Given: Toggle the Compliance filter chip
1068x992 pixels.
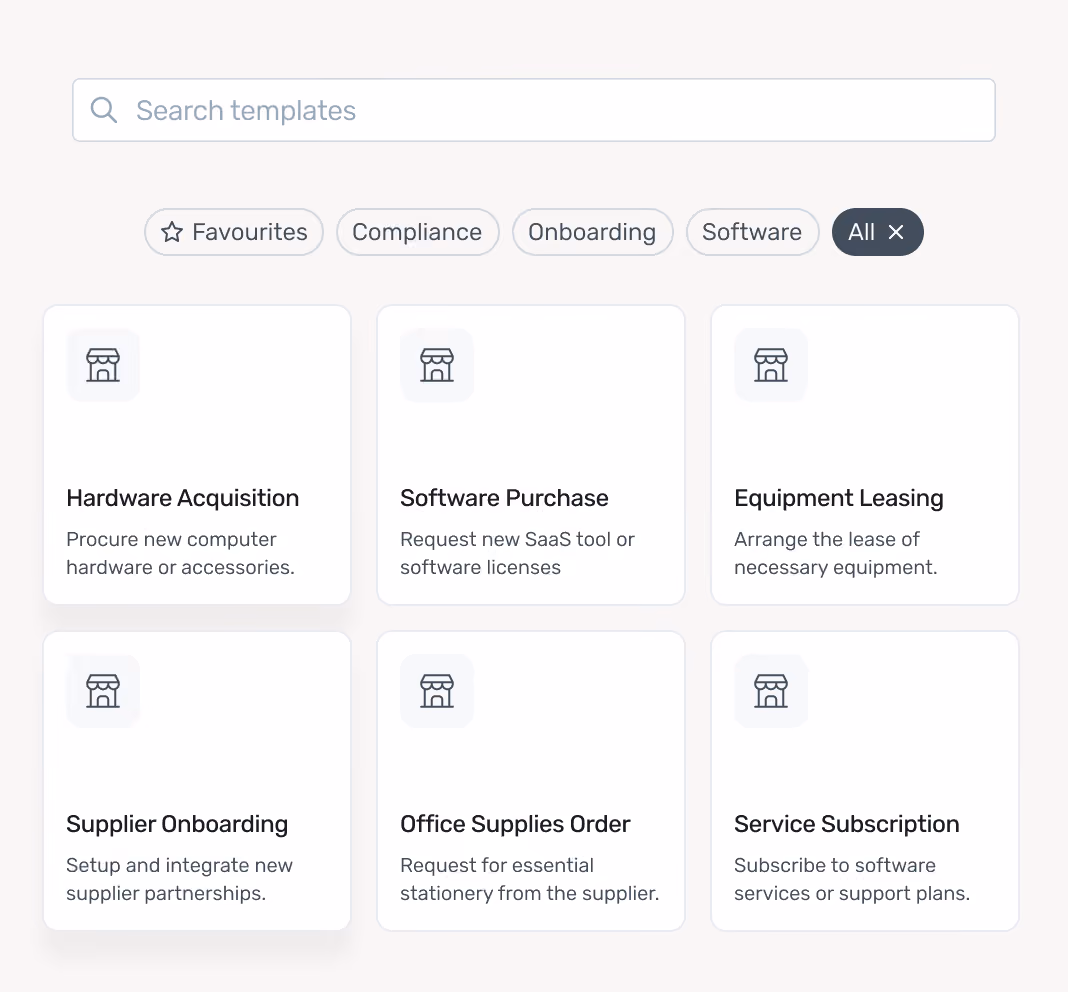Looking at the screenshot, I should pyautogui.click(x=418, y=232).
